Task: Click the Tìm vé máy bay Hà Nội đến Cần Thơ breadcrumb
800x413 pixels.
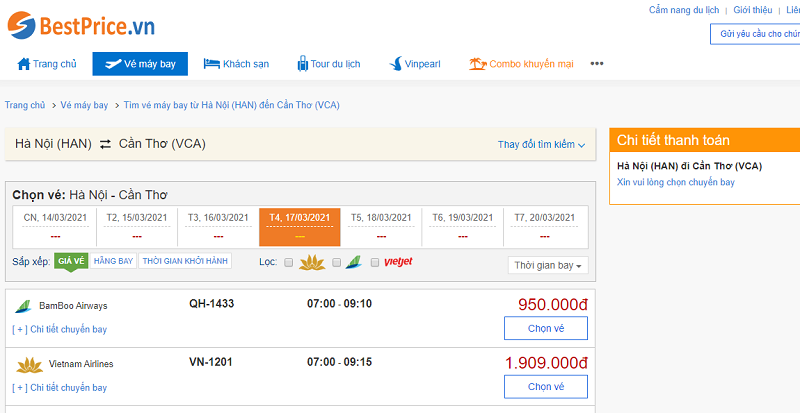Action: click(x=232, y=105)
